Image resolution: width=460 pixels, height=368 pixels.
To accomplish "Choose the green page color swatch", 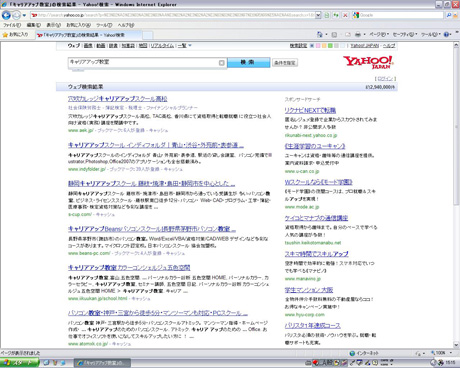I will (330, 46).
